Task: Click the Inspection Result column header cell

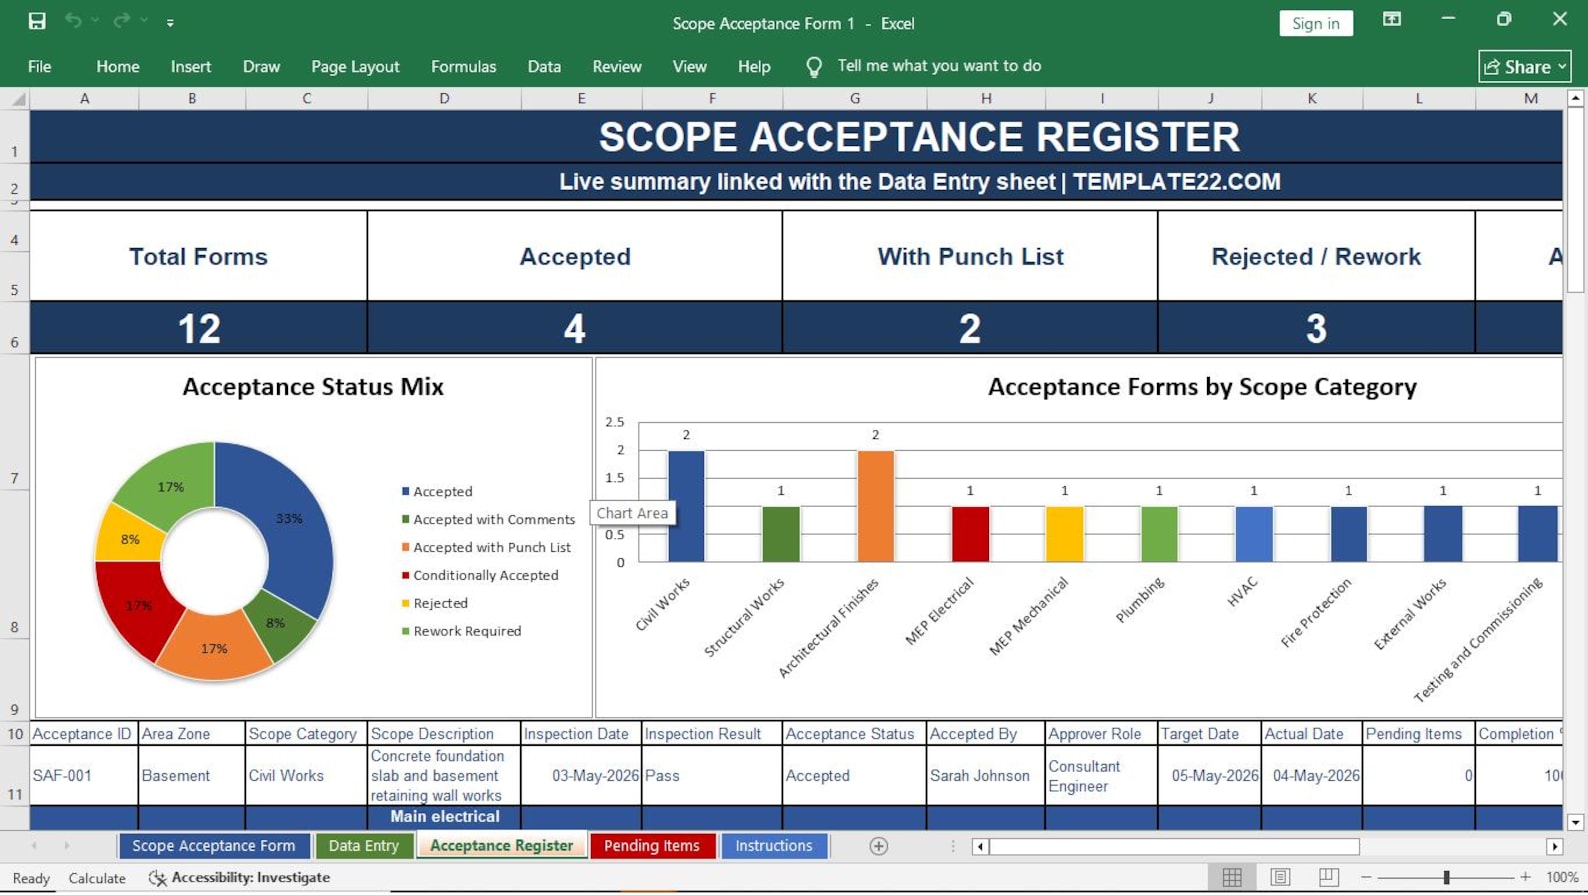Action: click(x=712, y=734)
